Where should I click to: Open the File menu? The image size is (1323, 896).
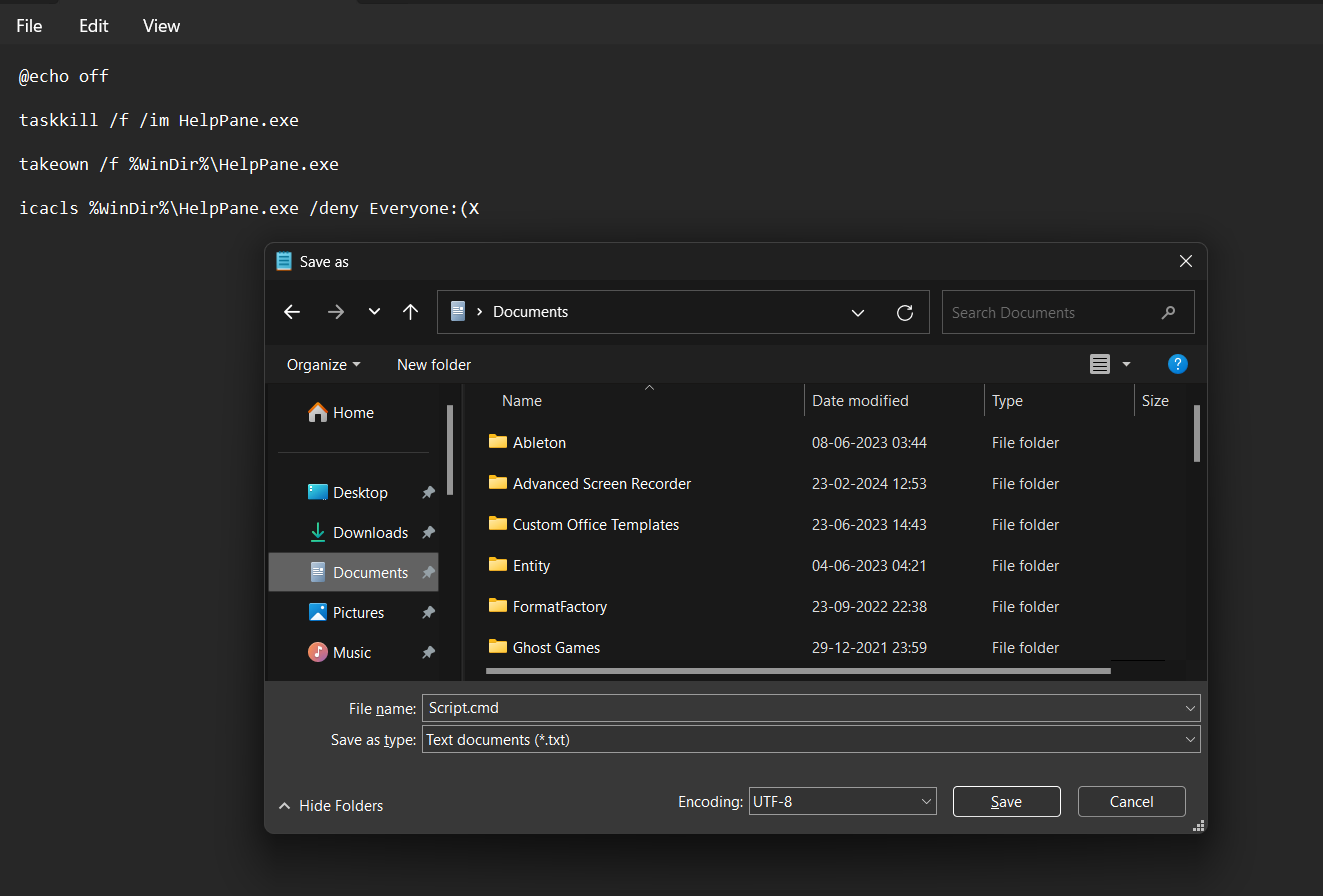(28, 25)
